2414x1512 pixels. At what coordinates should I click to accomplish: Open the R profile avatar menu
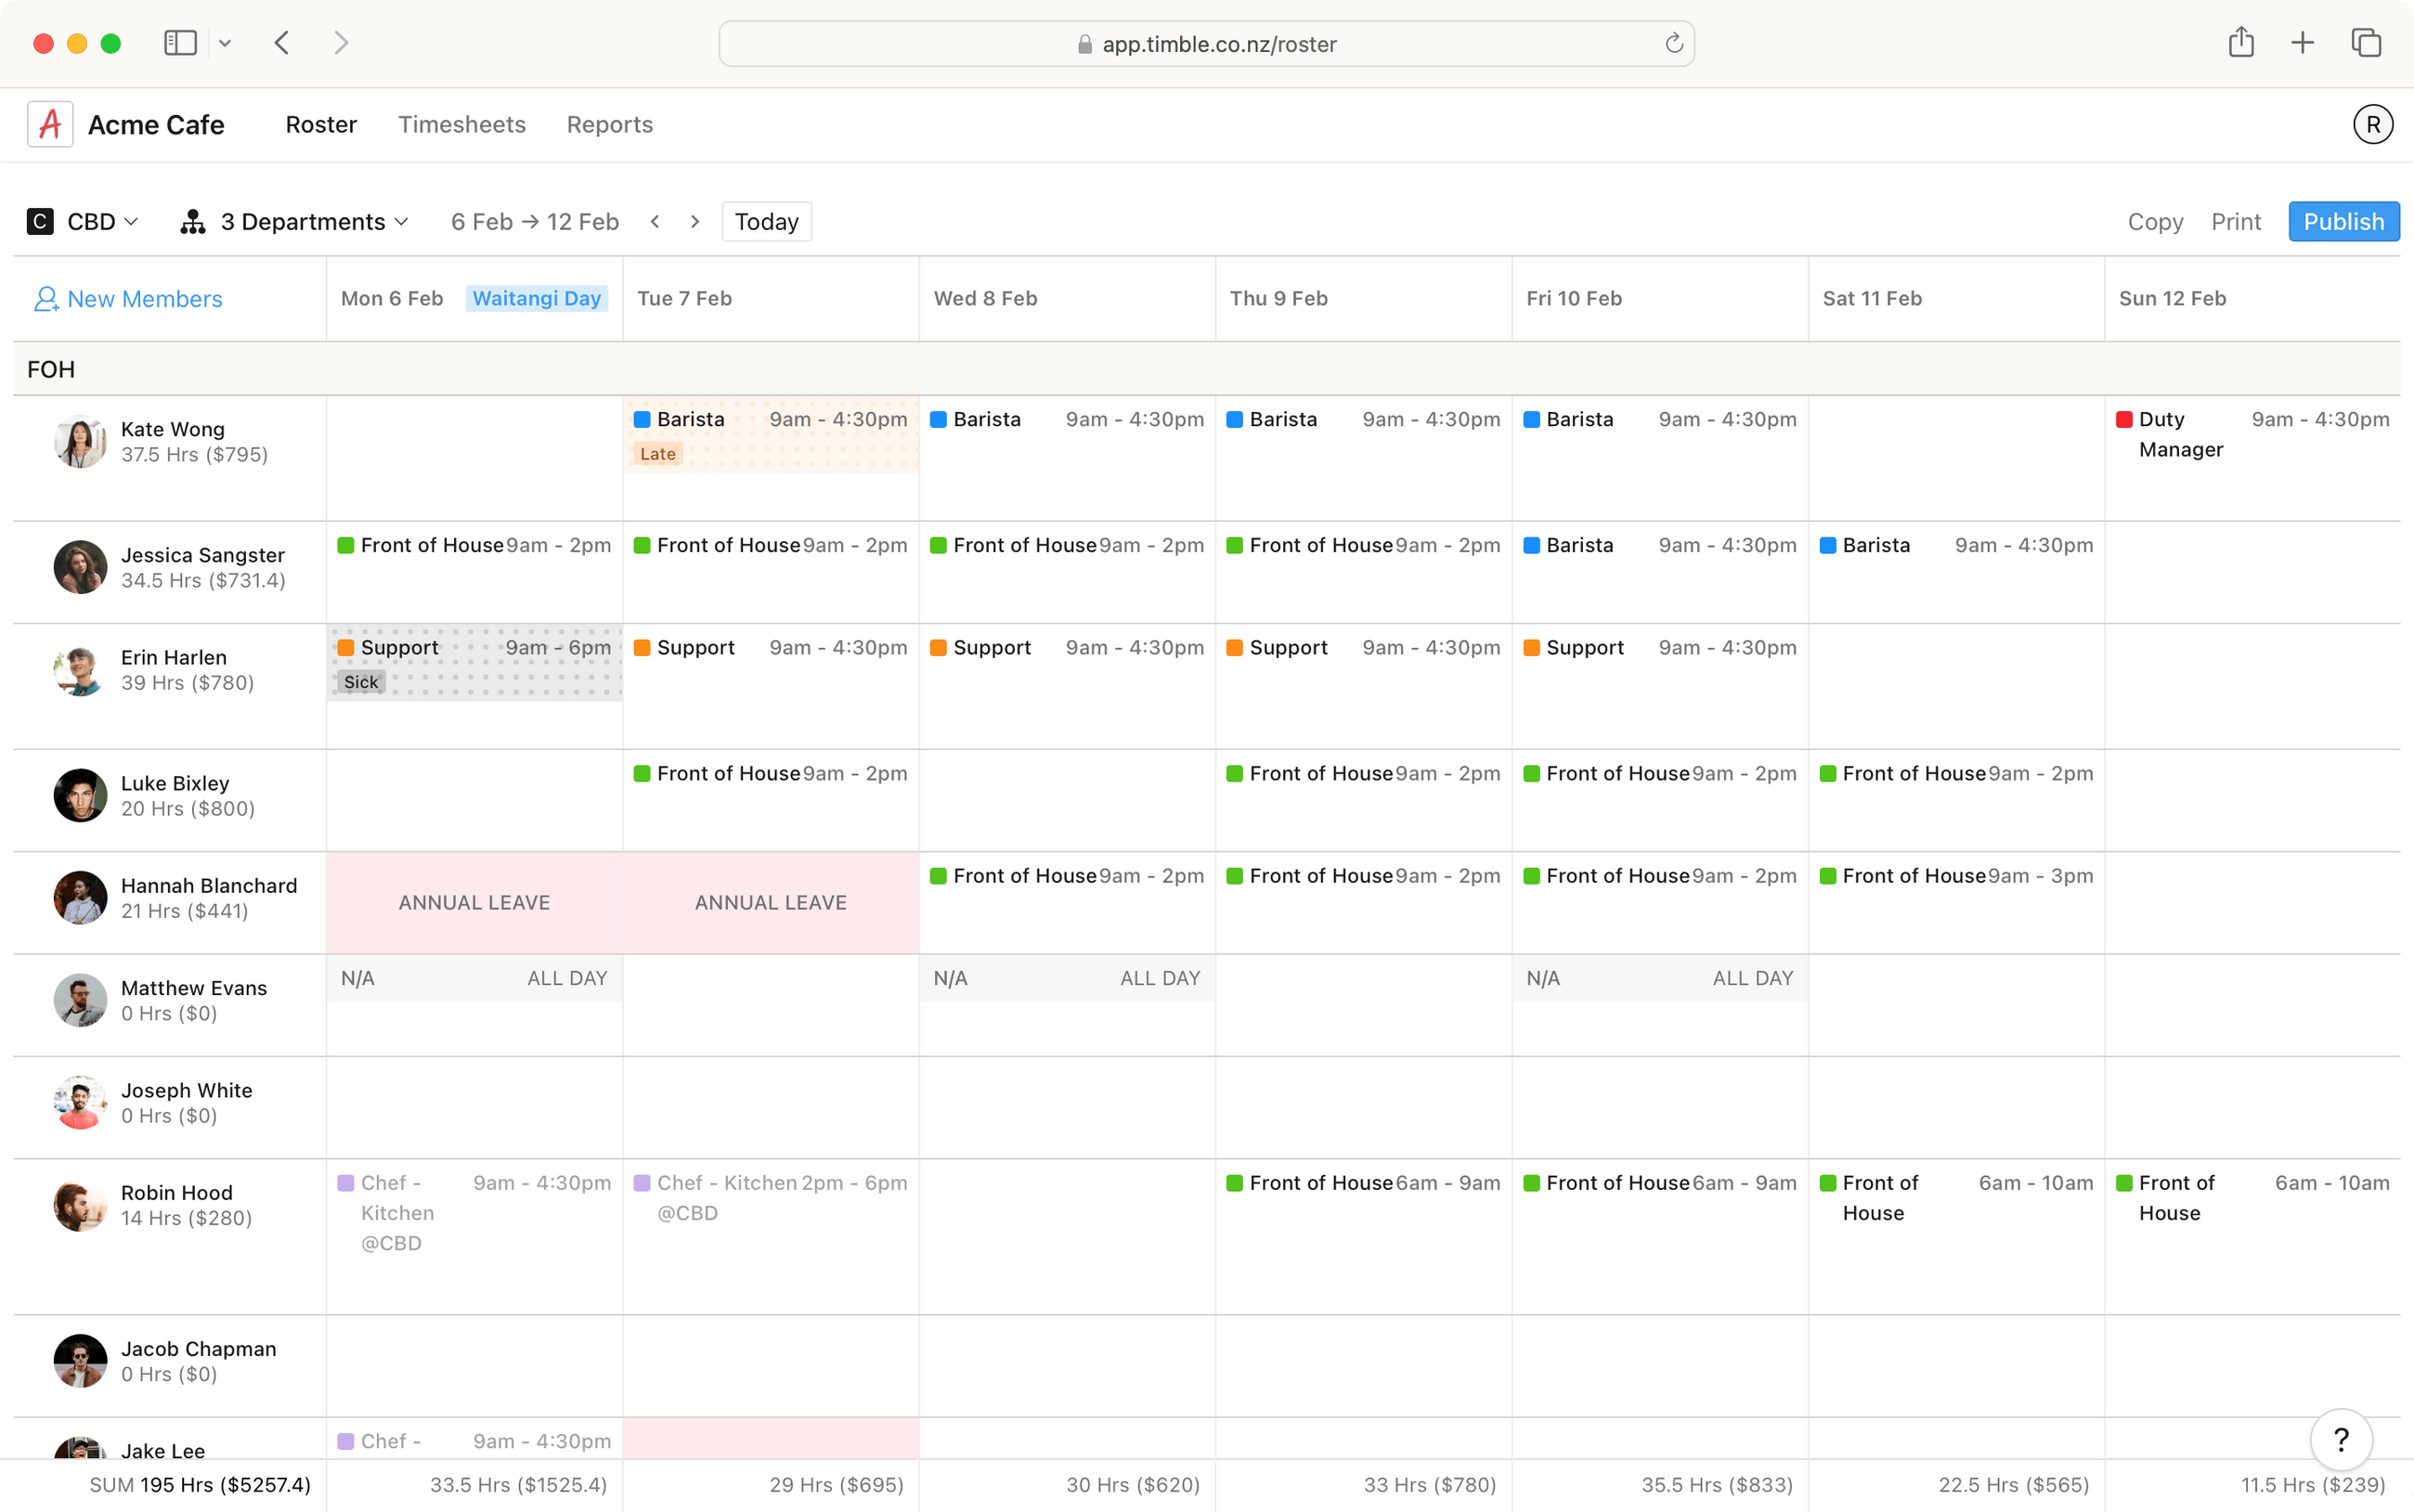2372,123
